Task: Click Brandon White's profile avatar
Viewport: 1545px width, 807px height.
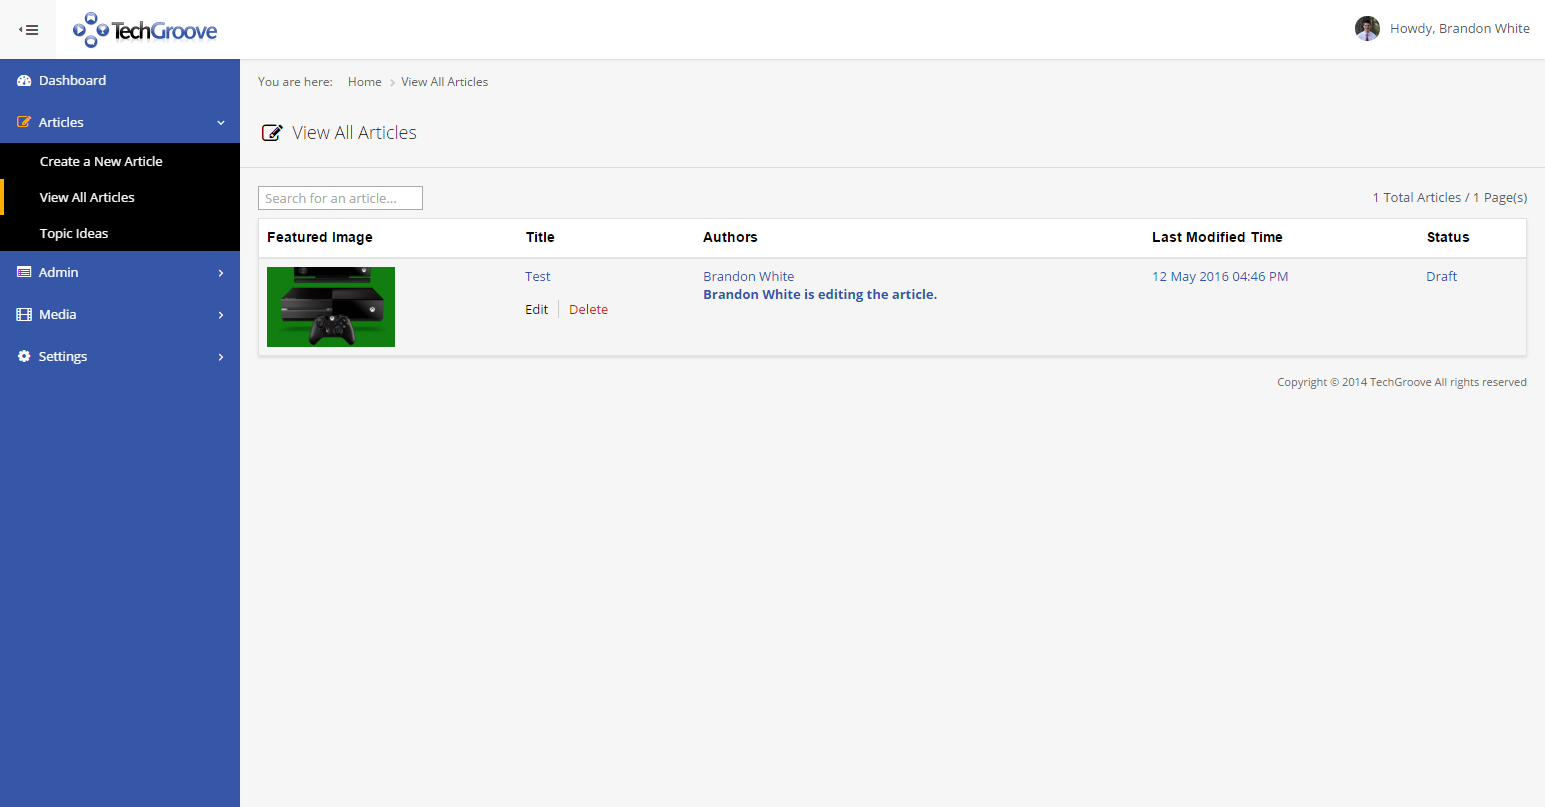Action: (1367, 29)
